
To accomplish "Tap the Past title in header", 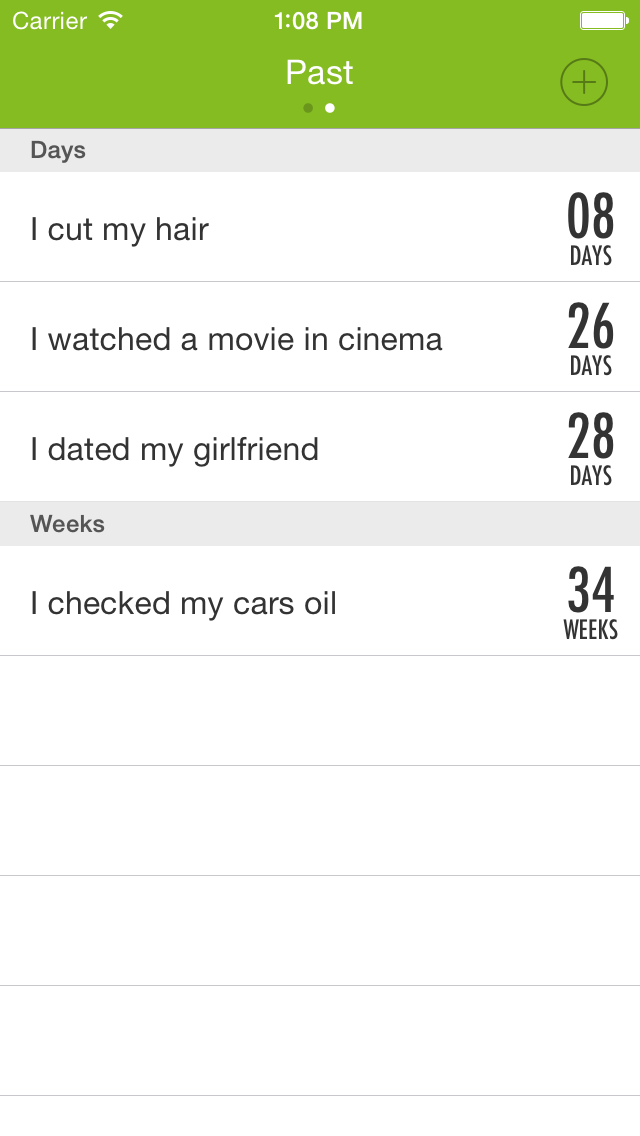I will point(319,72).
